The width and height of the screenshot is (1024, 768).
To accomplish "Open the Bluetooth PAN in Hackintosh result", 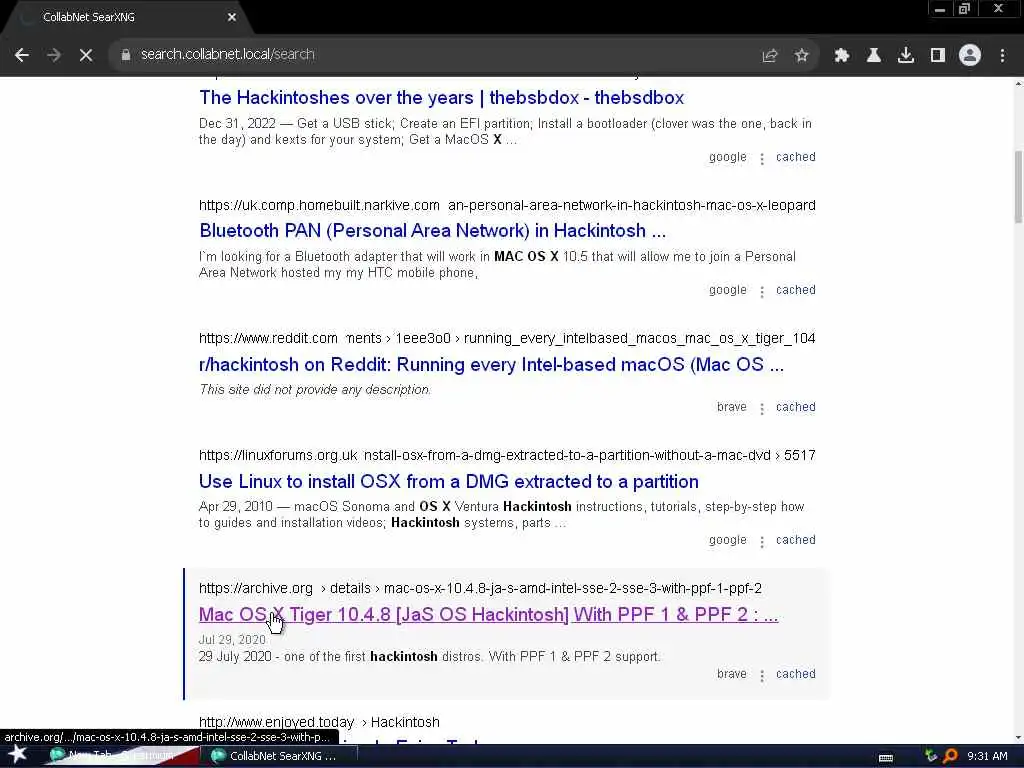I will (432, 231).
